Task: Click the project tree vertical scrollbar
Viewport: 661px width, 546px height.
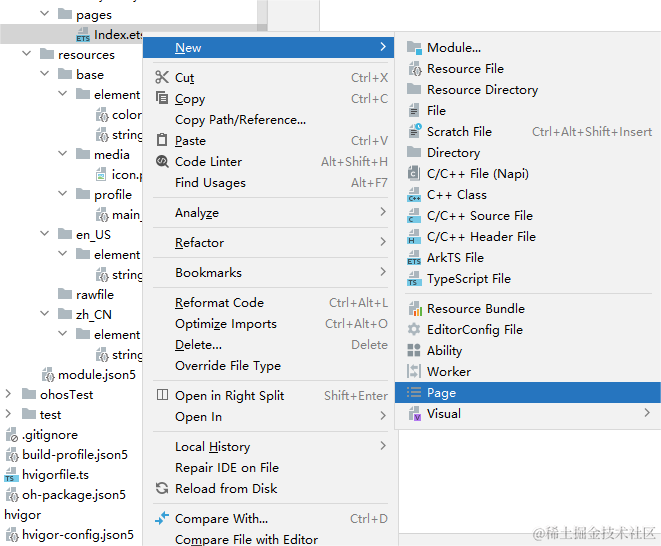Action: (x=262, y=15)
